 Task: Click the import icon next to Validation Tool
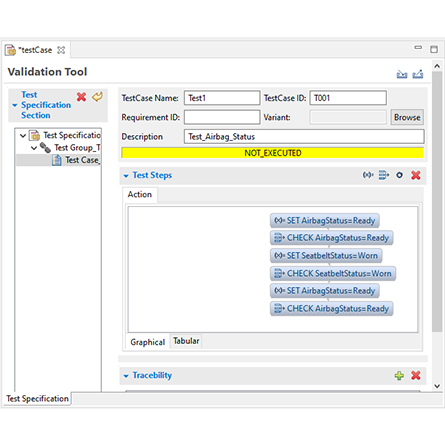tap(402, 74)
